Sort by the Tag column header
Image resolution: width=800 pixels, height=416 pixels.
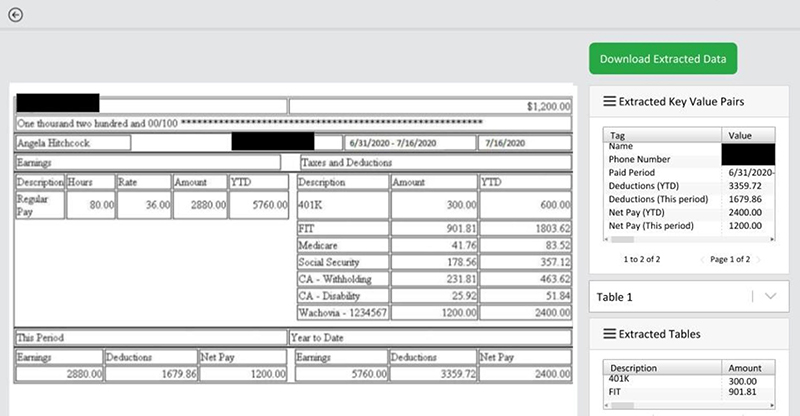(662, 135)
